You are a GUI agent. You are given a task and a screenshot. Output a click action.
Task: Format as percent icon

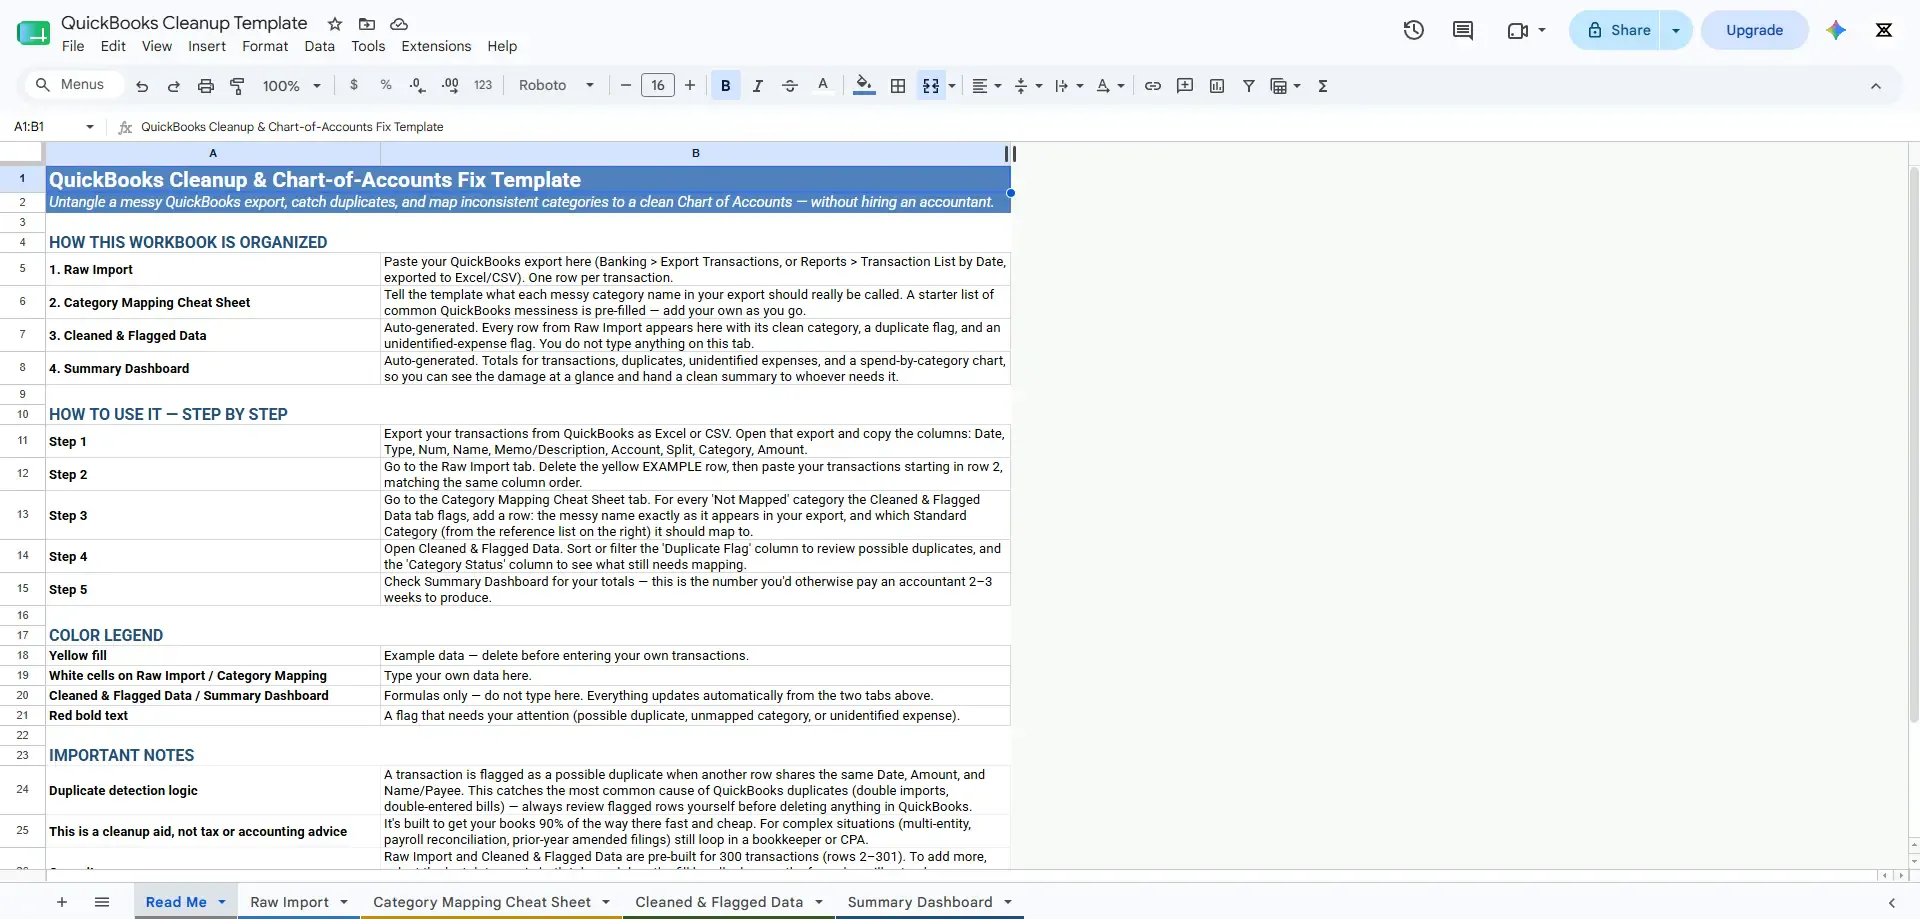(x=386, y=86)
